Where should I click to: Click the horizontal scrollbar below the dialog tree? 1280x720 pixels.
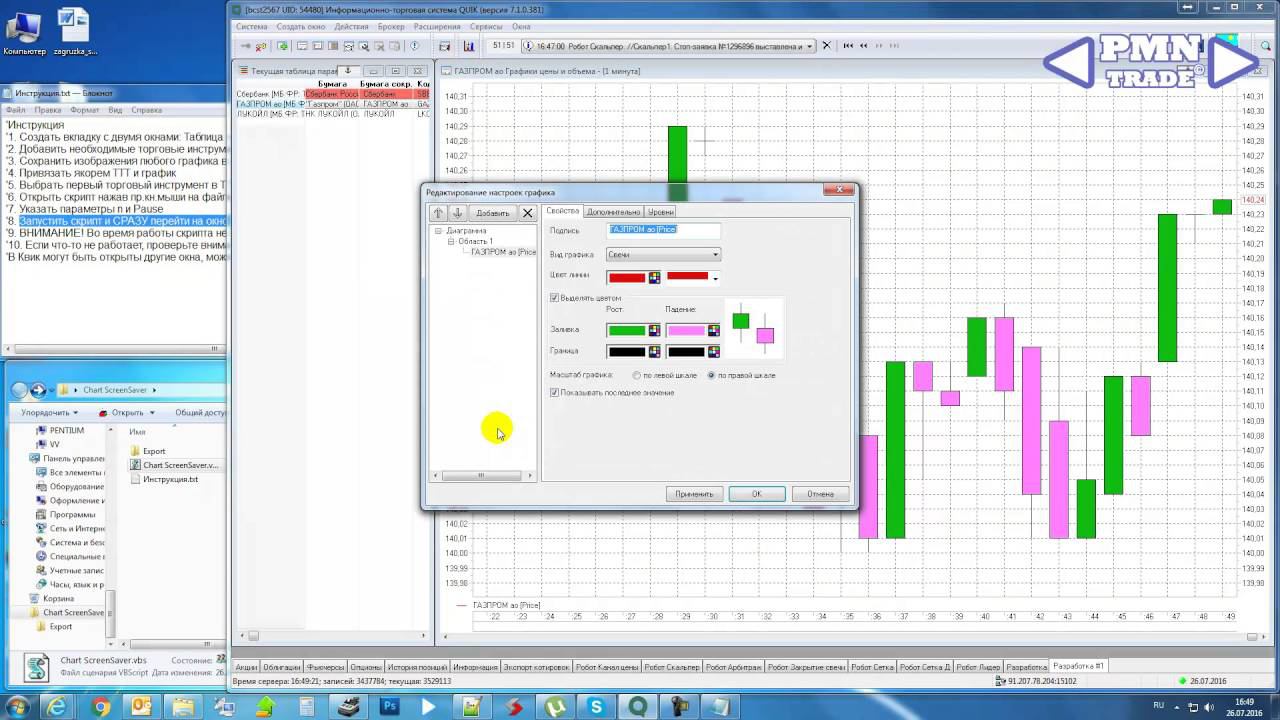coord(483,476)
